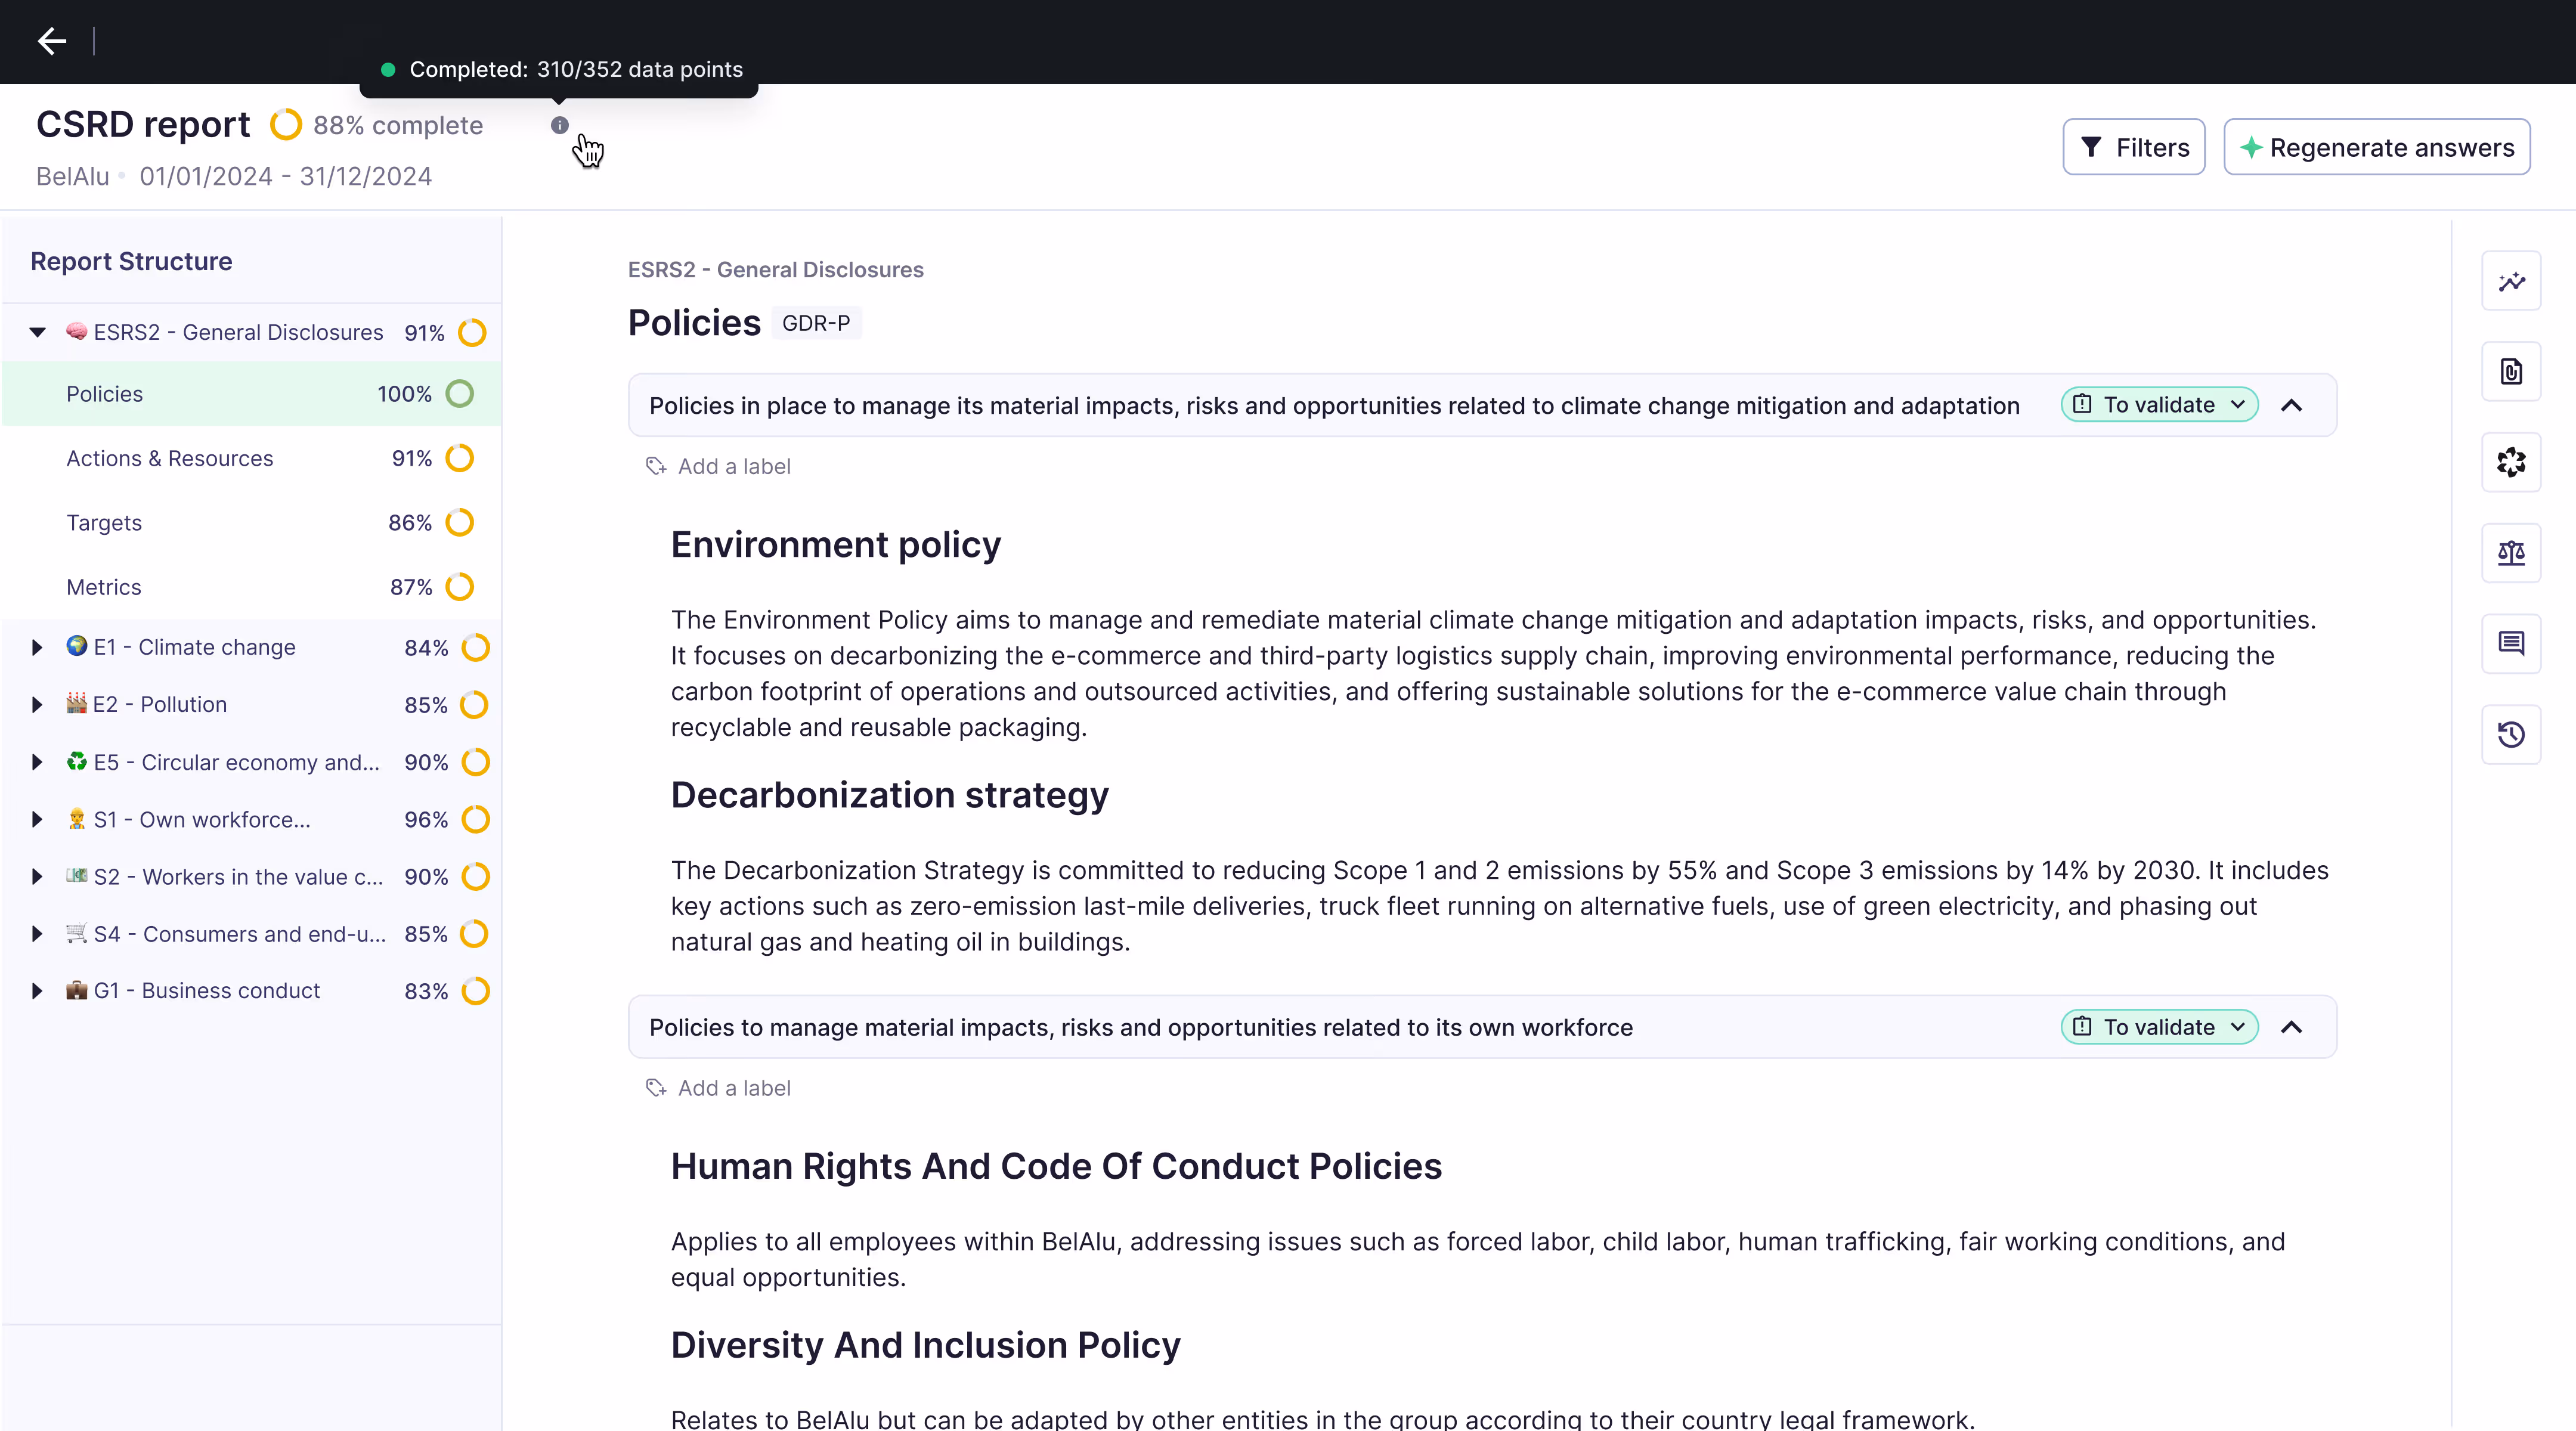Open To validate dropdown for own workforce policies

[2159, 1027]
